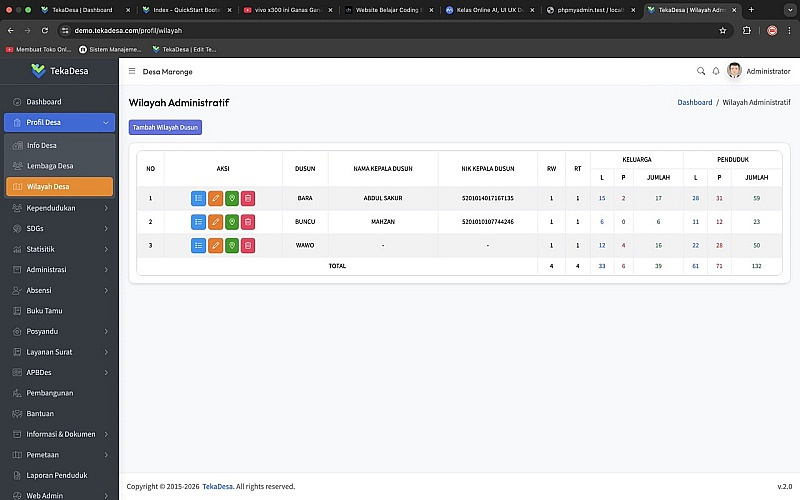Click the blue list icon for dusun BARA
The image size is (800, 500).
tap(198, 198)
